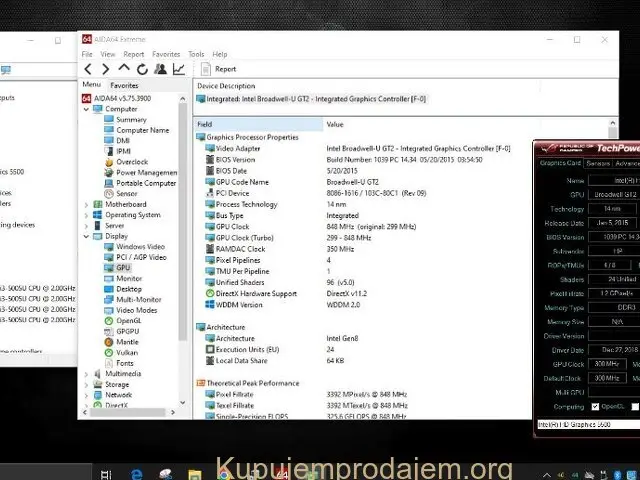Click the graph chart toolbar icon
640x480 pixels.
point(177,69)
